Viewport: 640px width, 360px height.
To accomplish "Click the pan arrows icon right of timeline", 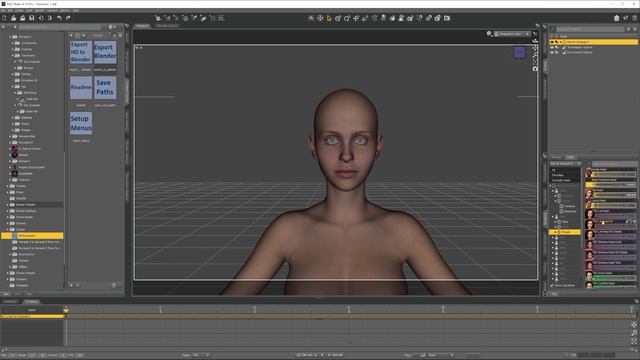I will coord(634,325).
